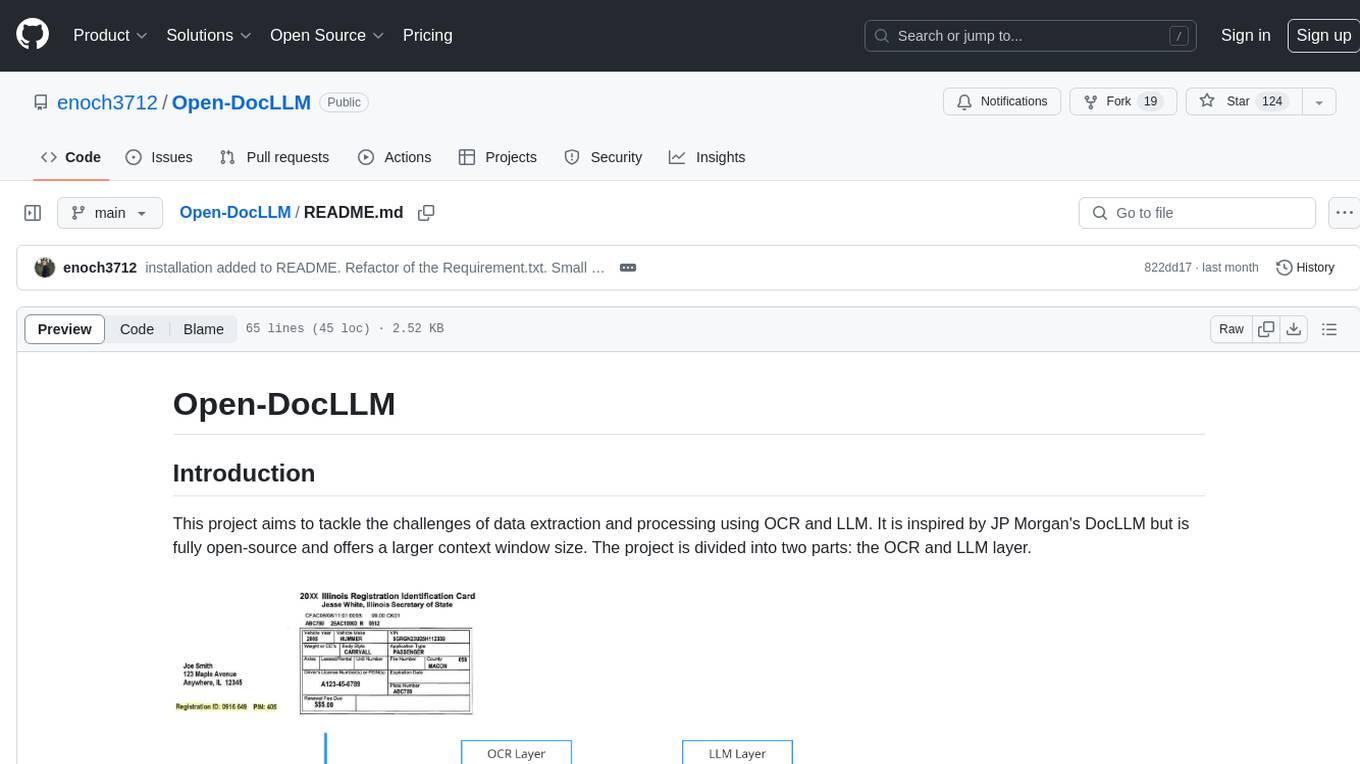The image size is (1360, 764).
Task: Click the Introduction heading
Action: point(244,473)
